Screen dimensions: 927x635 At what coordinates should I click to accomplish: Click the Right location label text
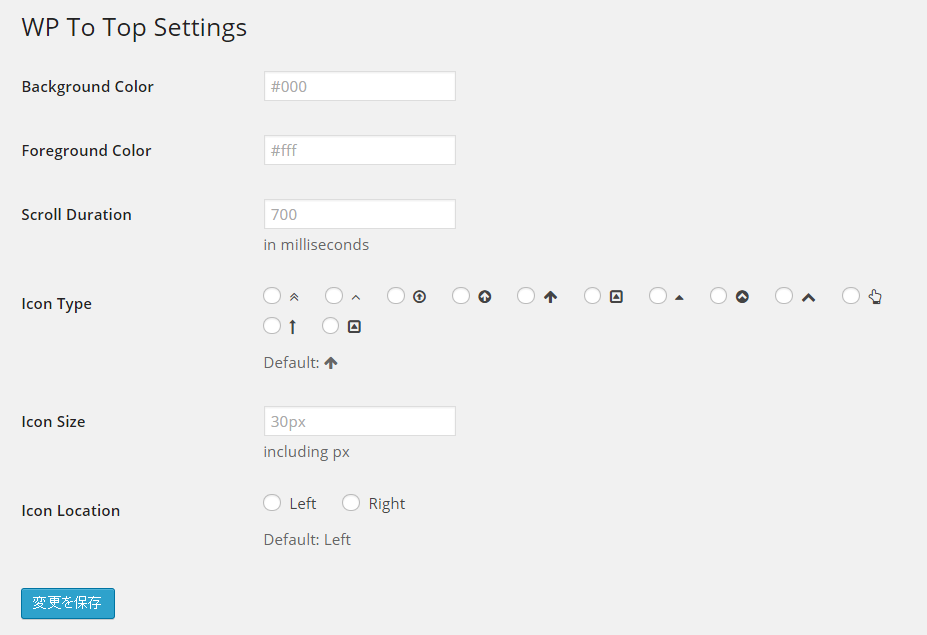point(387,504)
